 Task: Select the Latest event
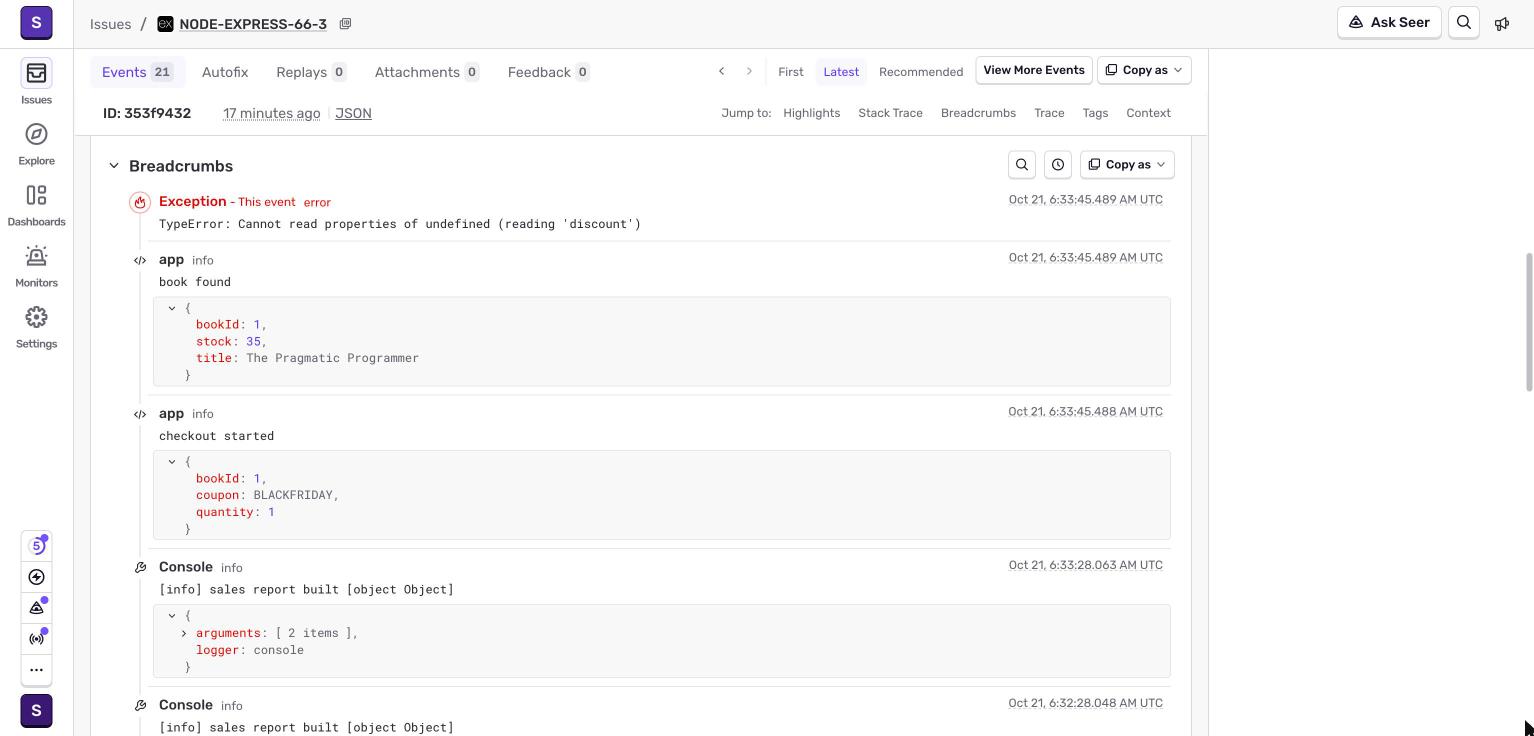pos(841,71)
